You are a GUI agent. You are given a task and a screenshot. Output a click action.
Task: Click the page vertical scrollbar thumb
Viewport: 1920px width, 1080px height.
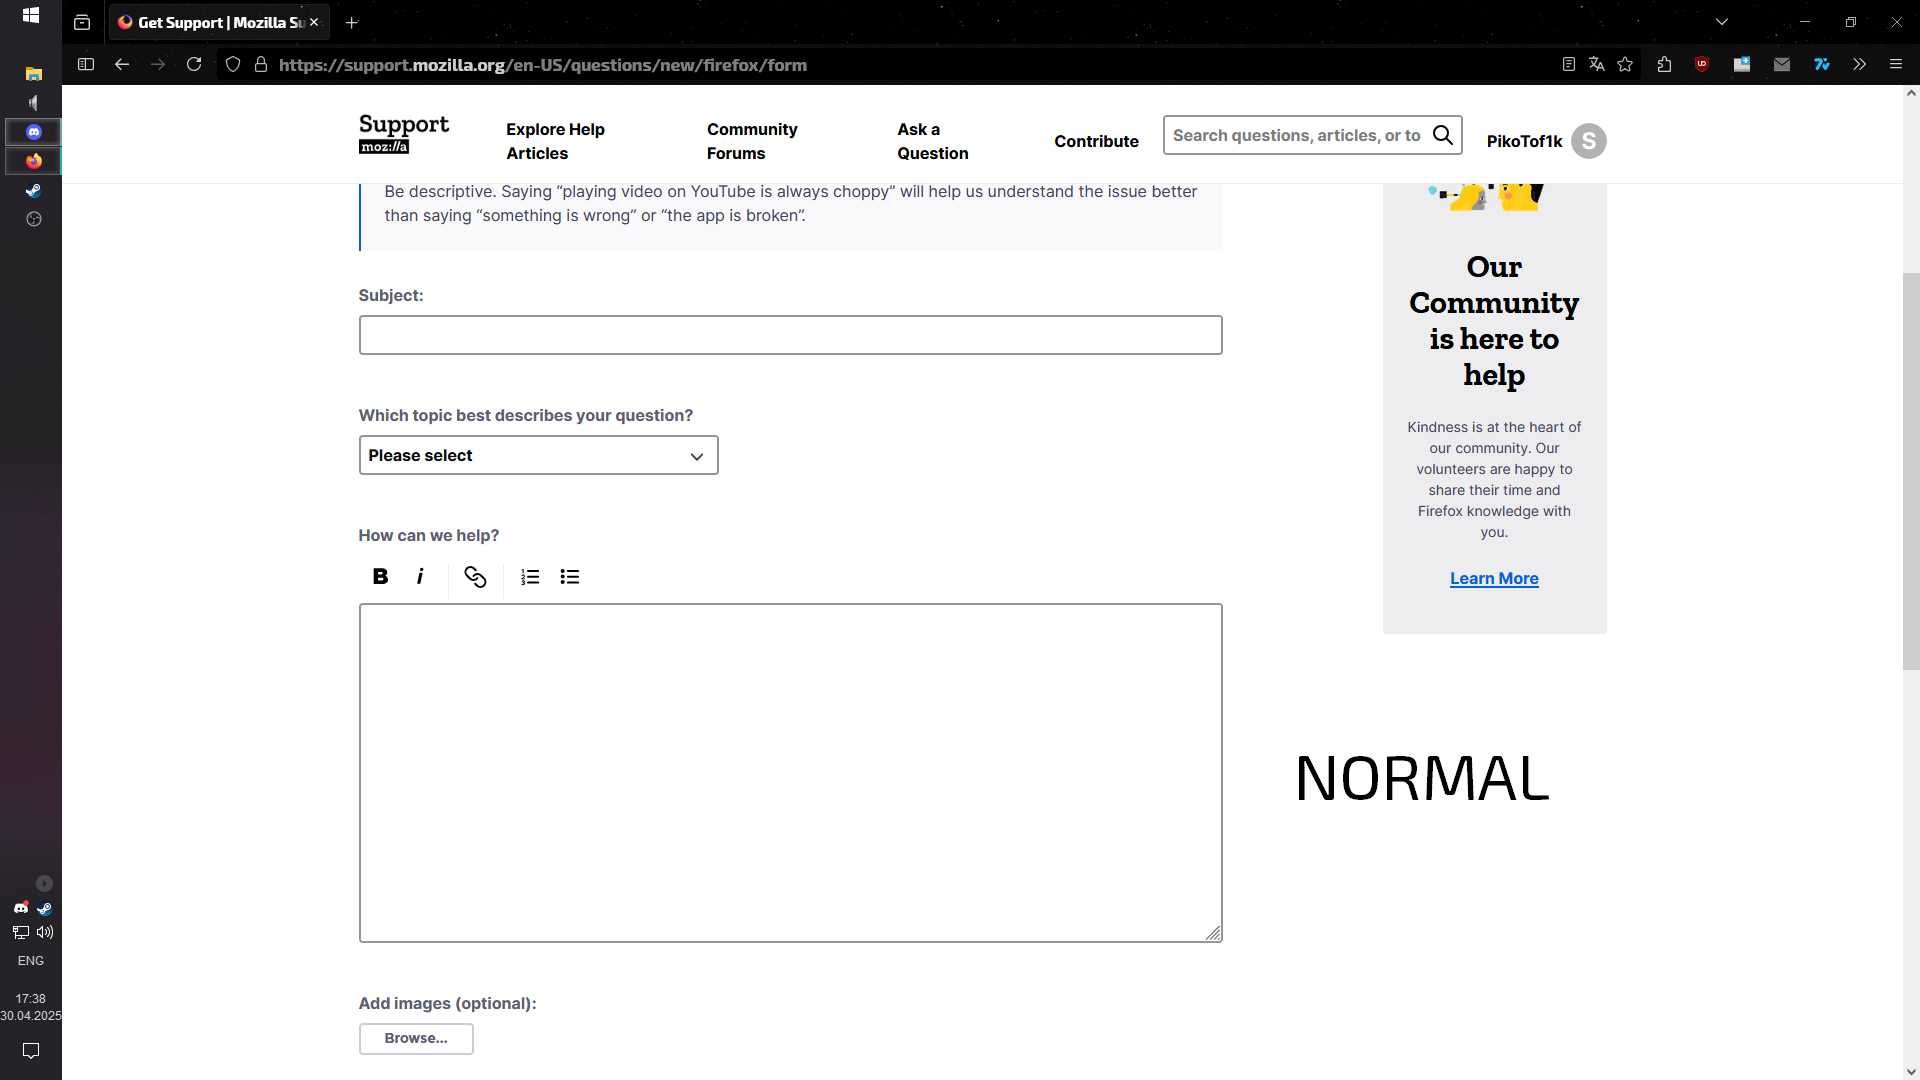1910,470
